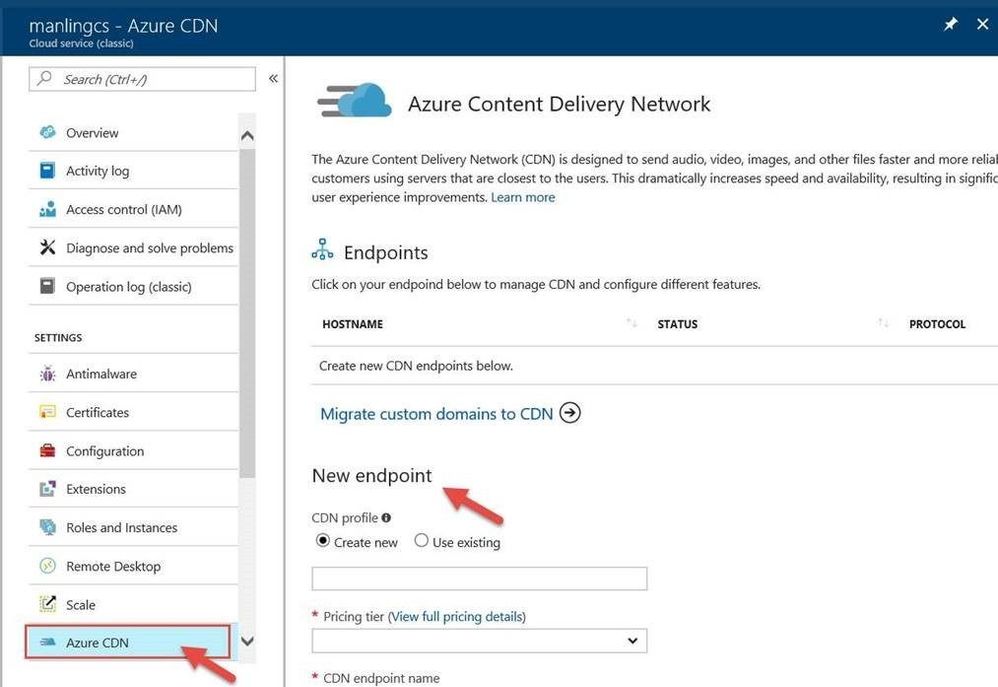Click the sidebar scroll down arrow
This screenshot has width=998, height=687.
[248, 641]
